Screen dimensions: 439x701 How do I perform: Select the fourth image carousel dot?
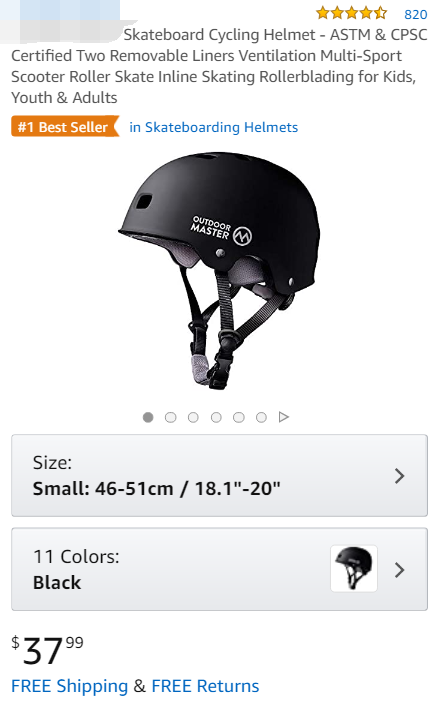pyautogui.click(x=216, y=417)
